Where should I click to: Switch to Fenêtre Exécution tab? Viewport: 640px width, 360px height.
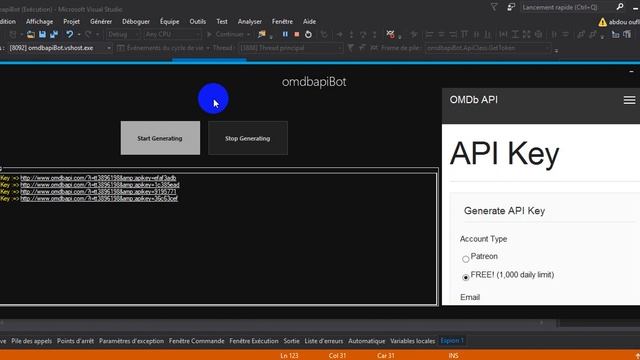tap(253, 341)
